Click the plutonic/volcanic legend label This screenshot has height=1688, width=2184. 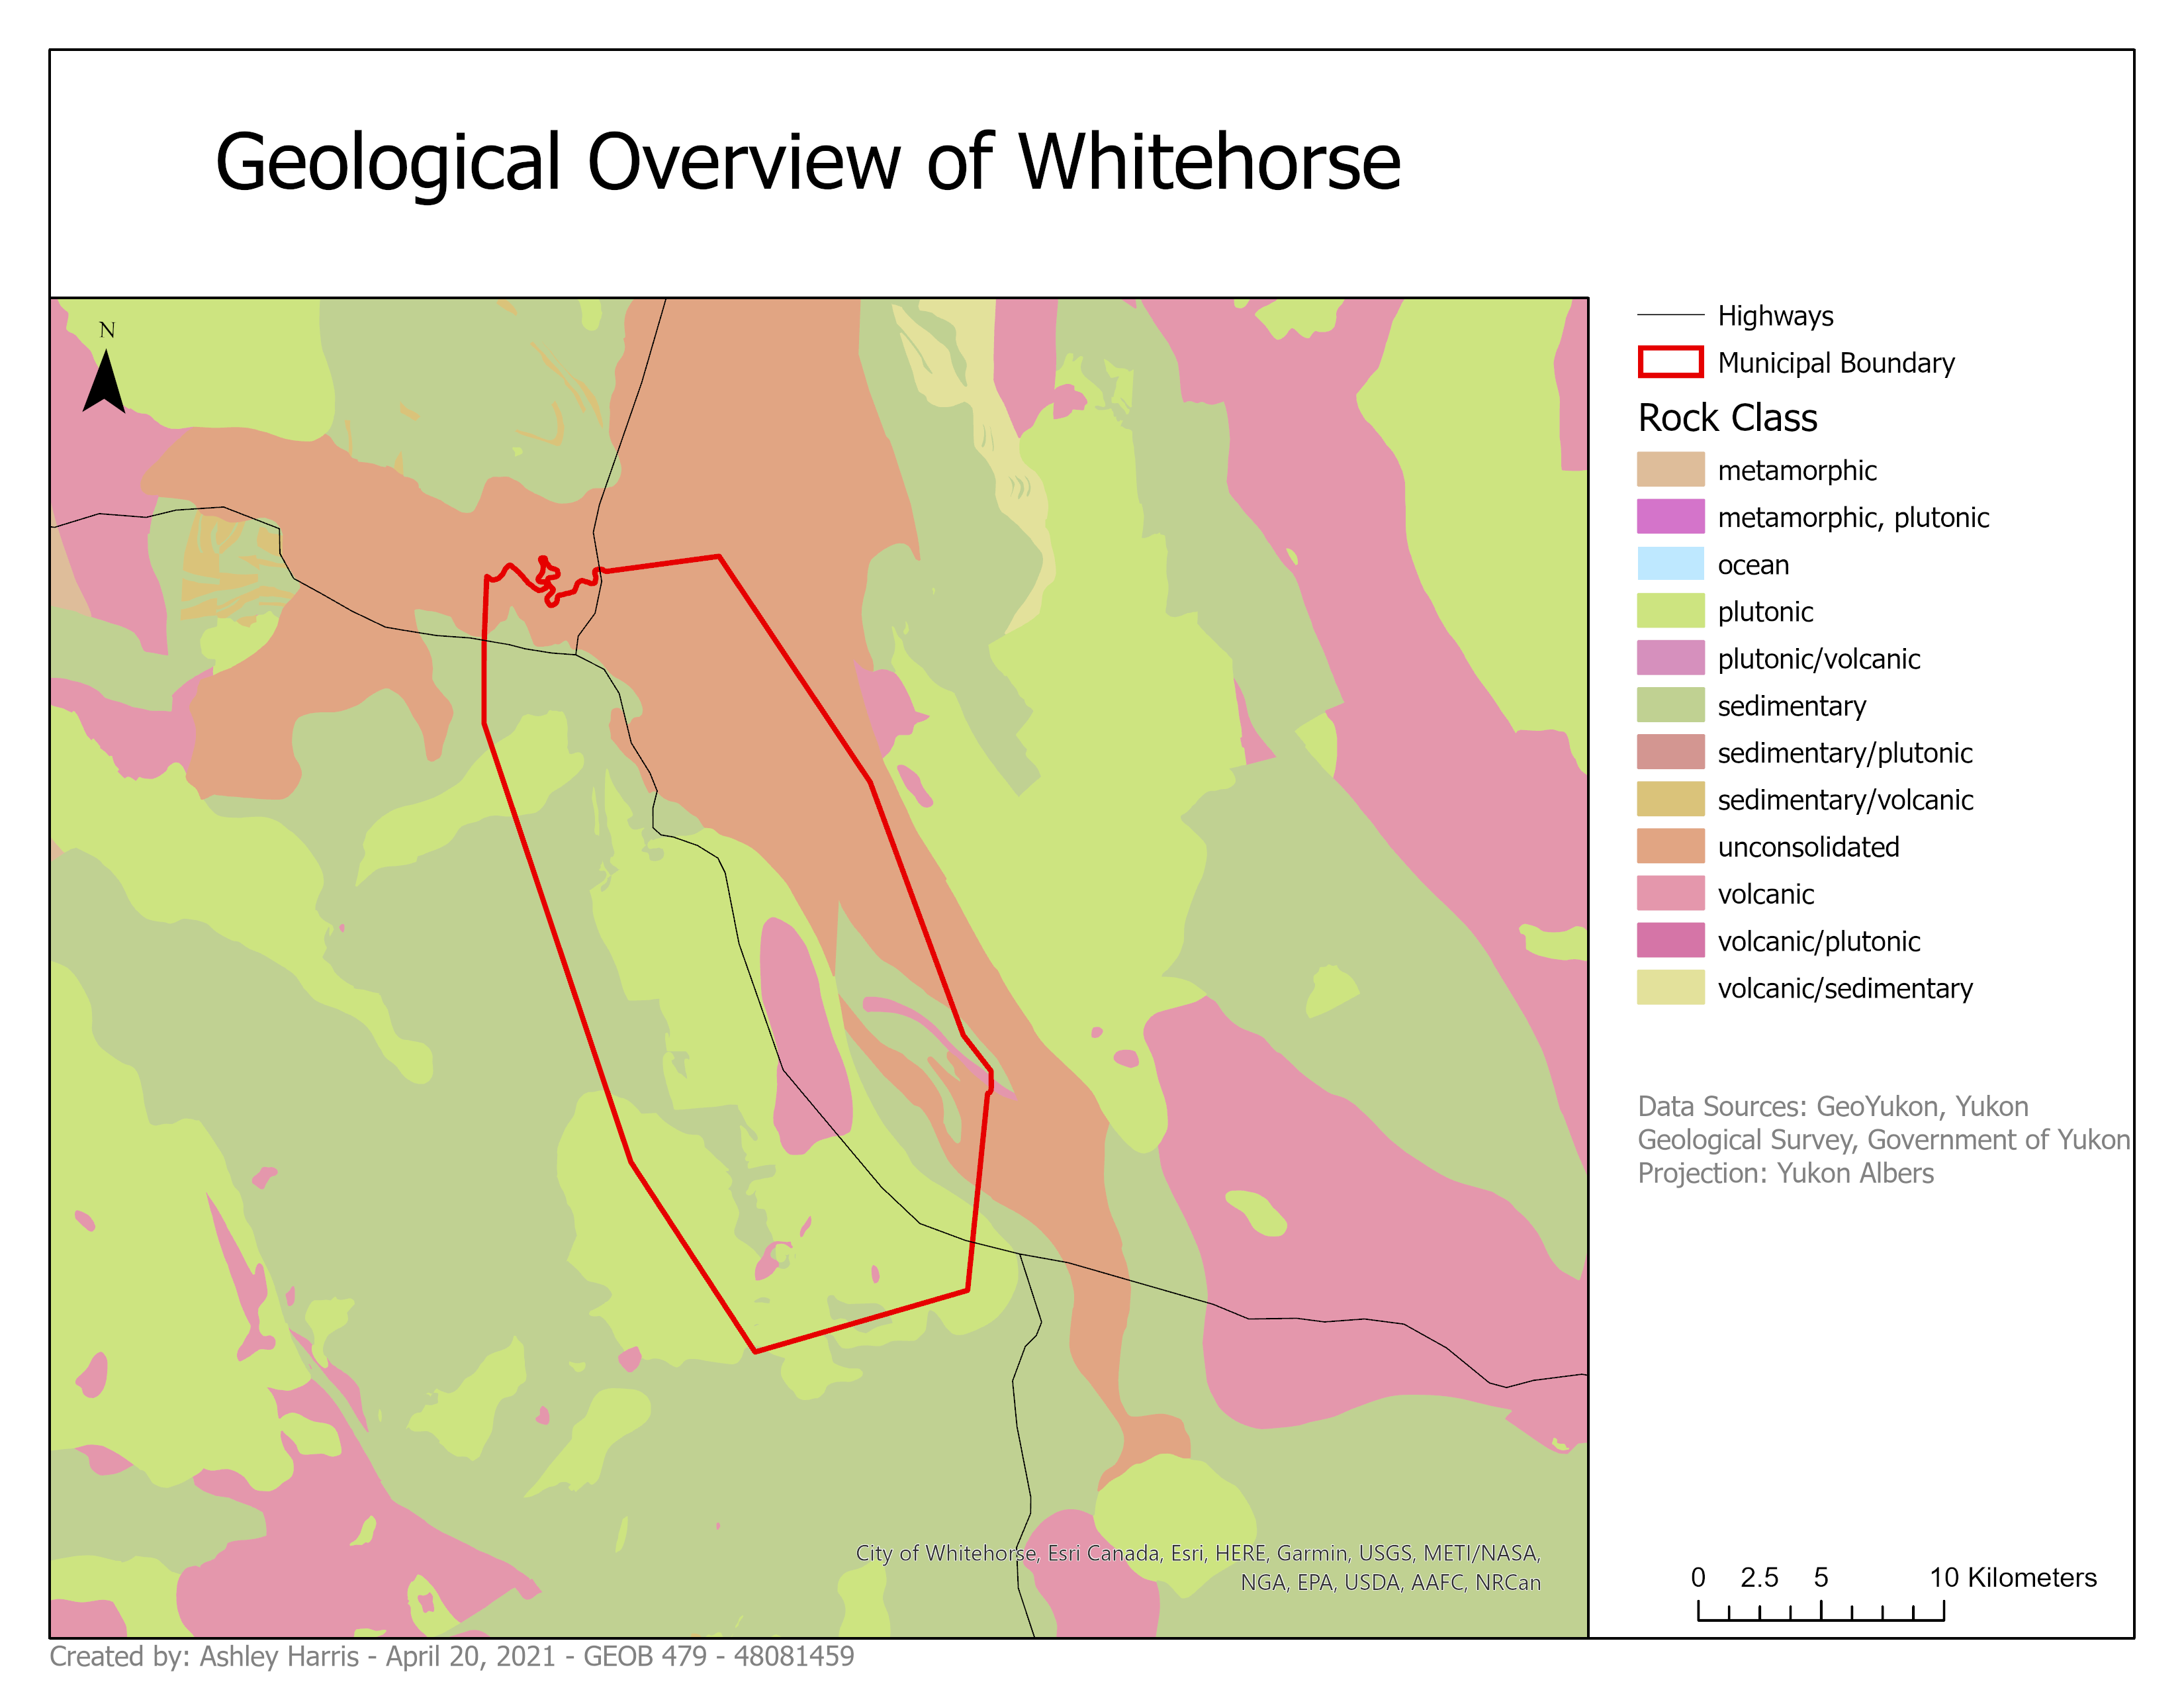point(1818,659)
